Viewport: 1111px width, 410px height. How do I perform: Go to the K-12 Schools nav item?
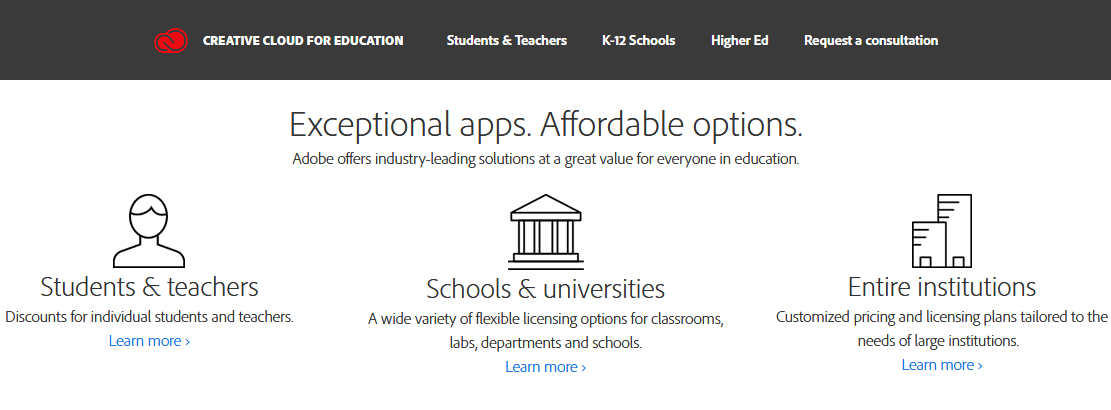[x=638, y=41]
